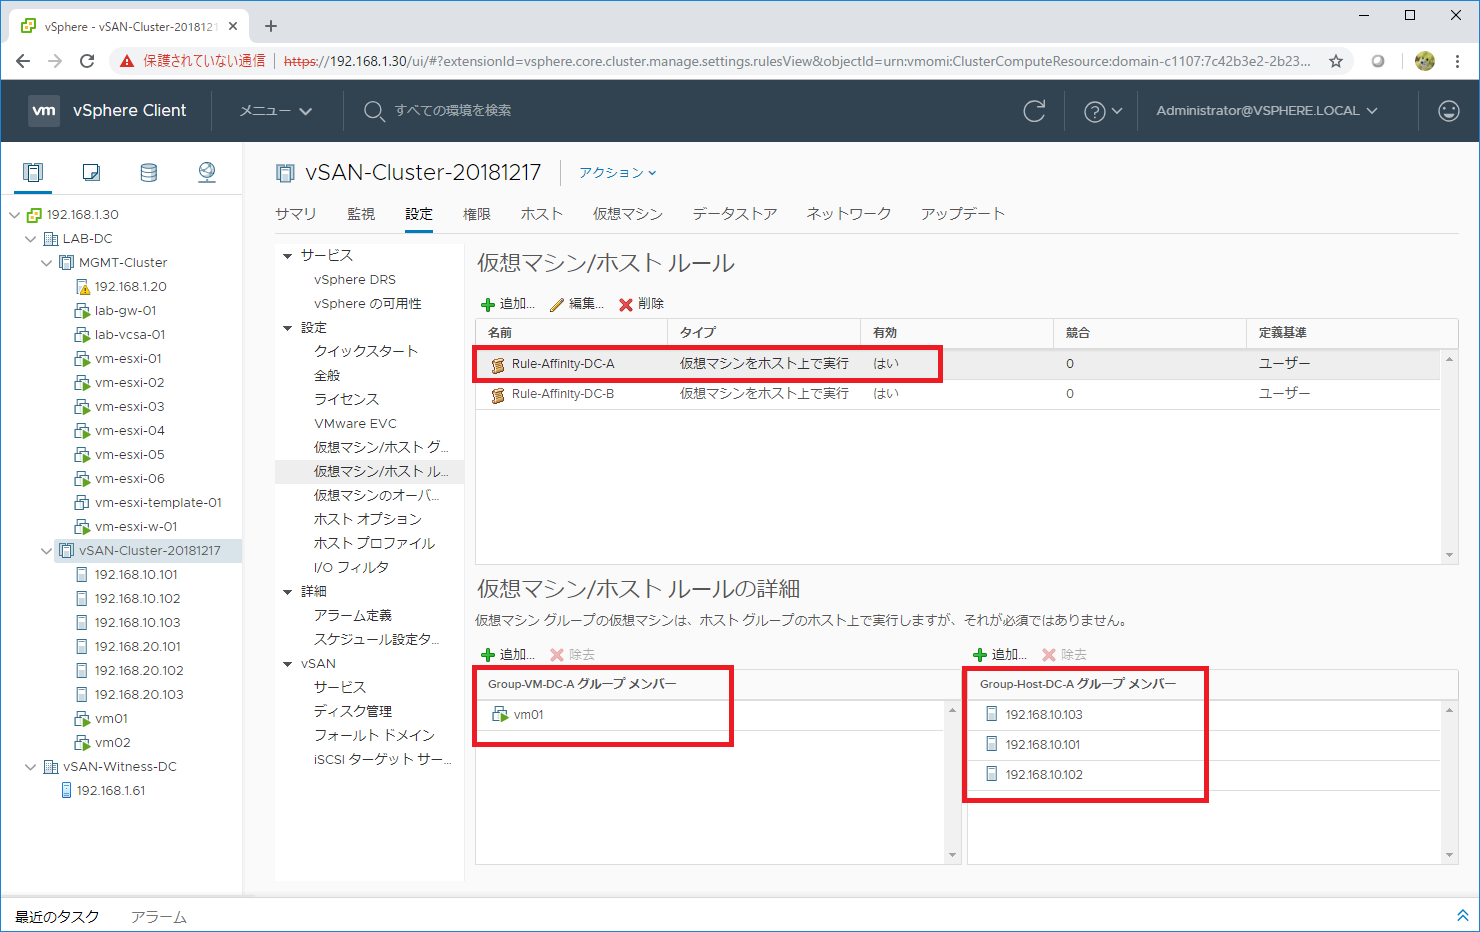Collapse the vSAN-Witness-DC tree node
The image size is (1480, 932).
[x=31, y=767]
